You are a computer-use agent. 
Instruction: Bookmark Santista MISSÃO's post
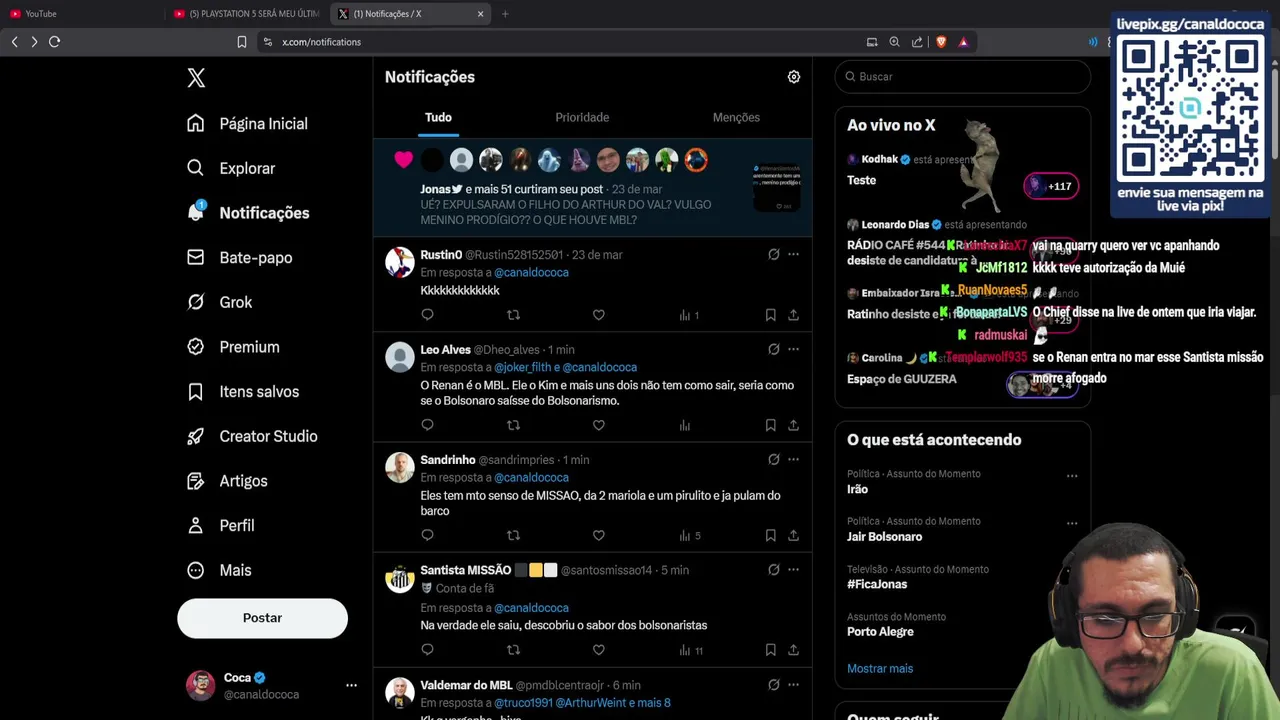pyautogui.click(x=770, y=650)
